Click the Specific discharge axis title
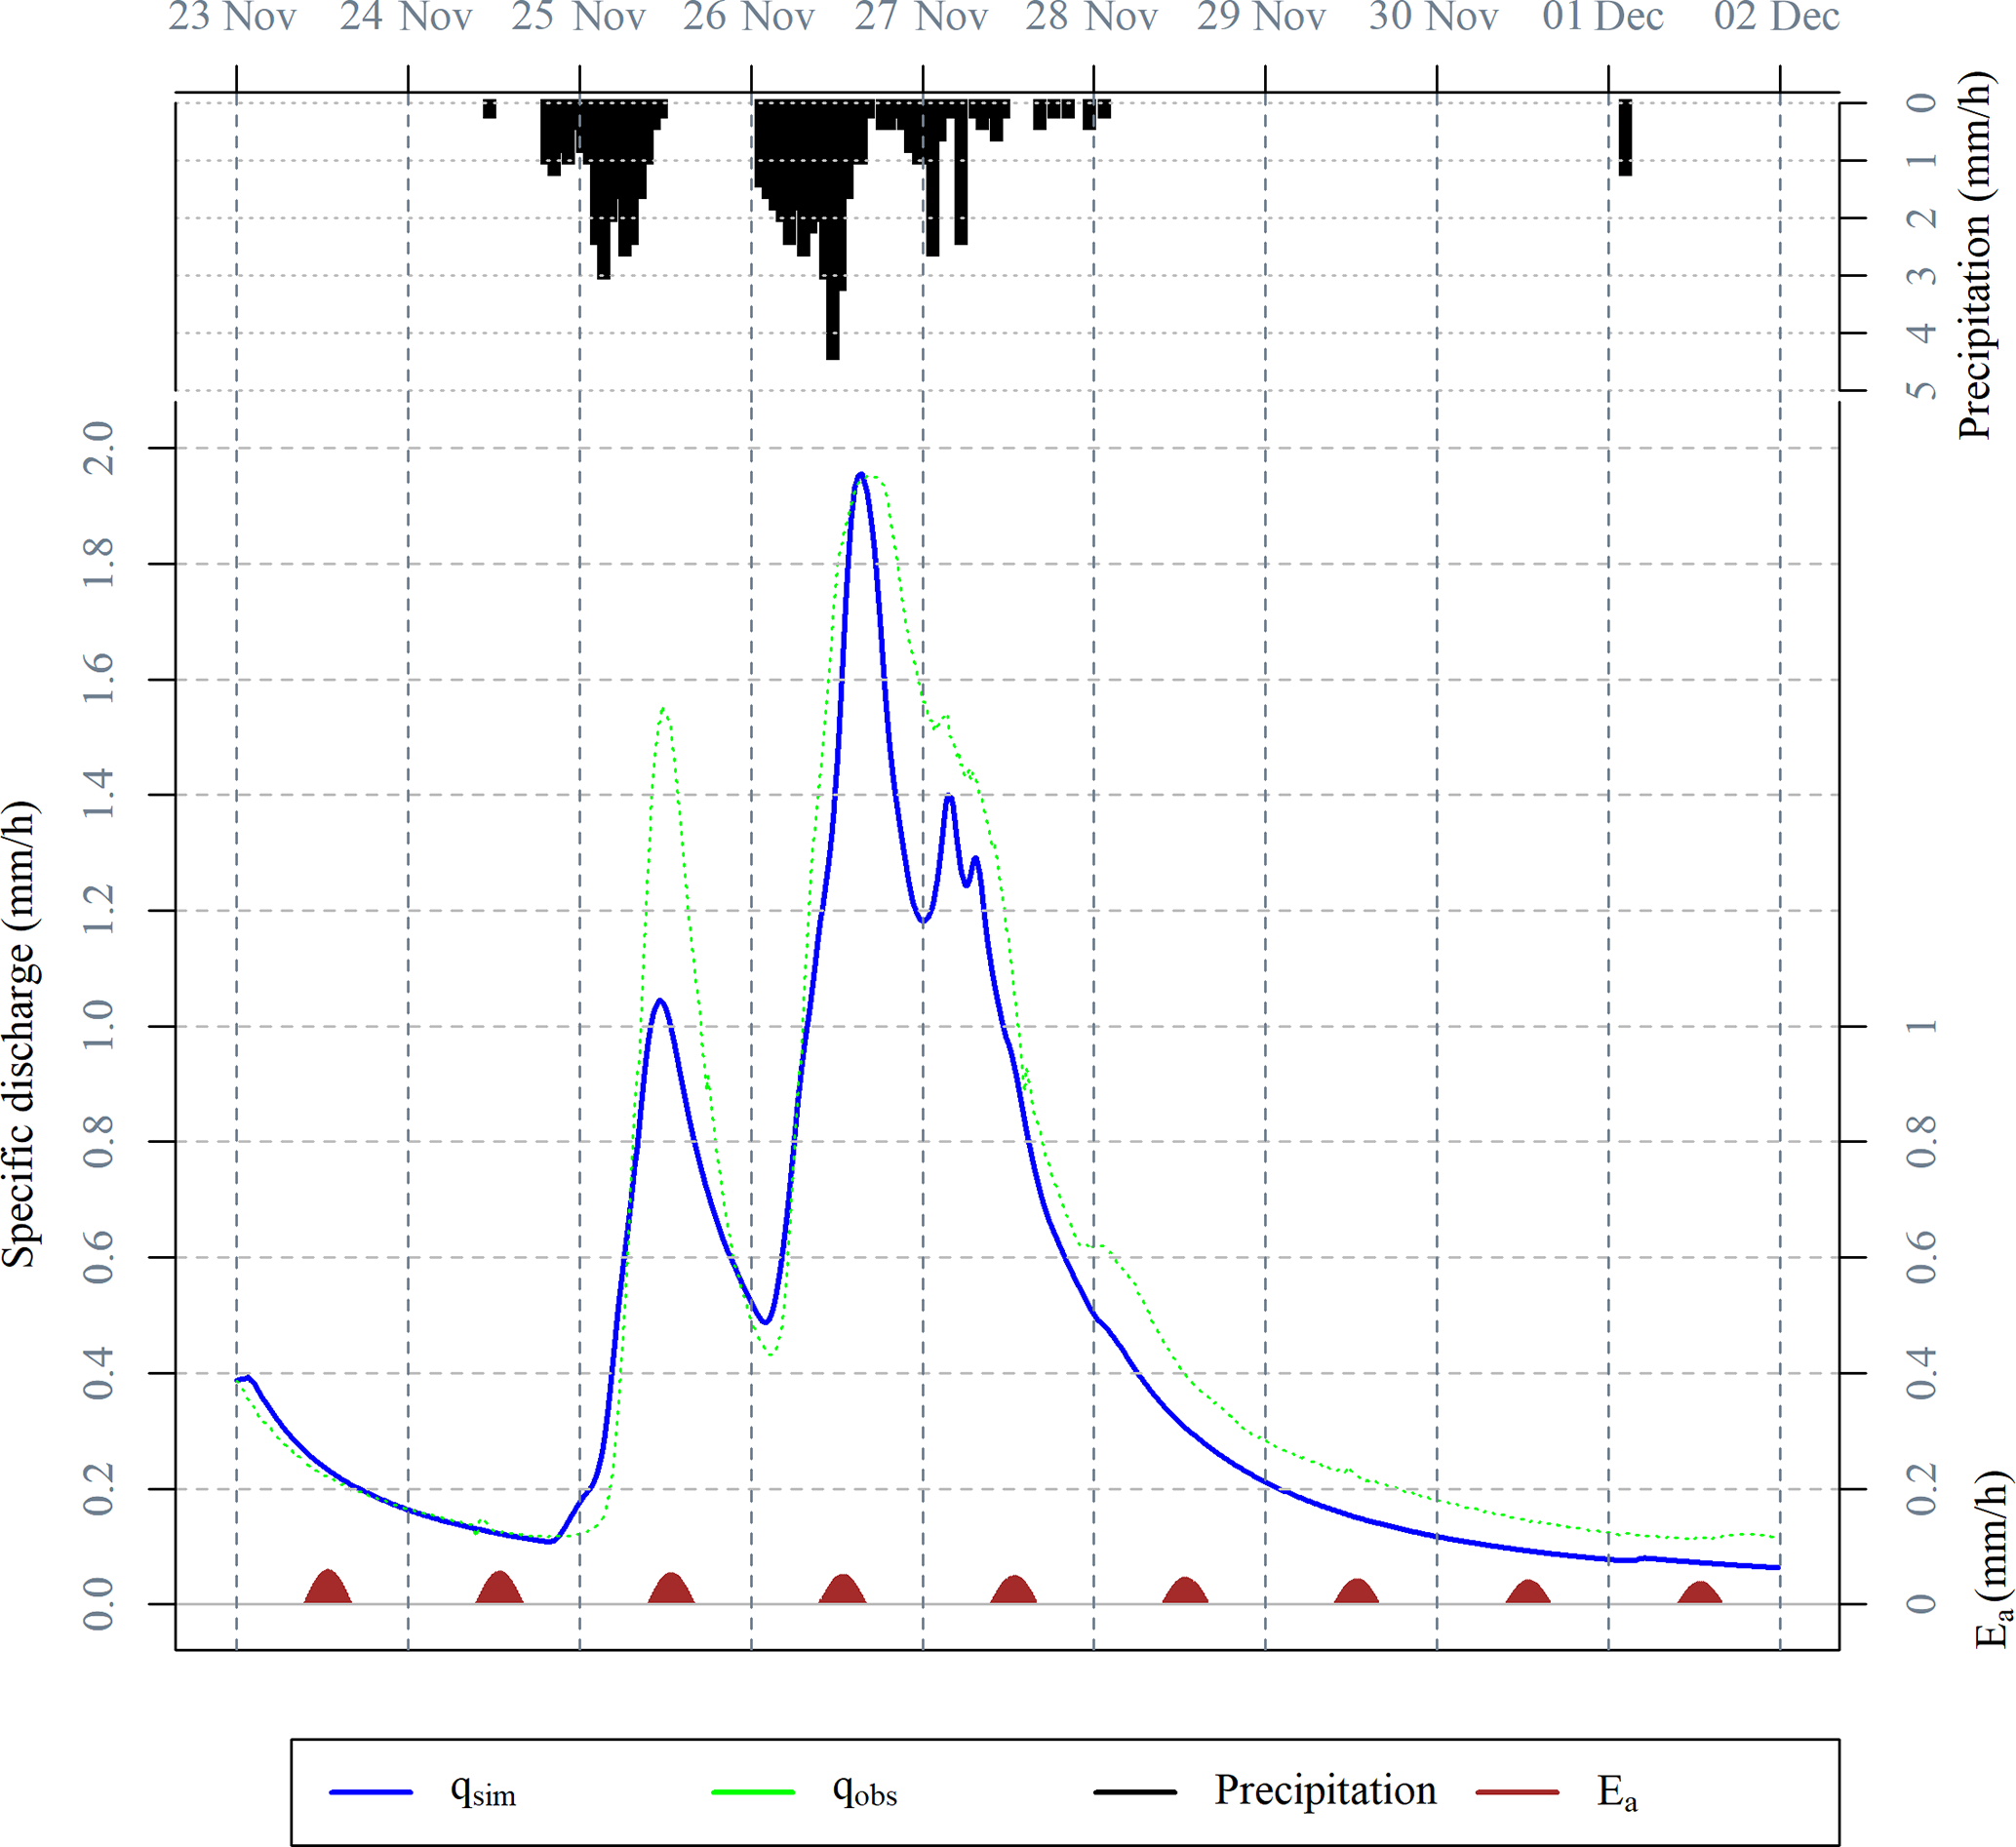Screen dimensions: 2016x1847 (20, 1035)
